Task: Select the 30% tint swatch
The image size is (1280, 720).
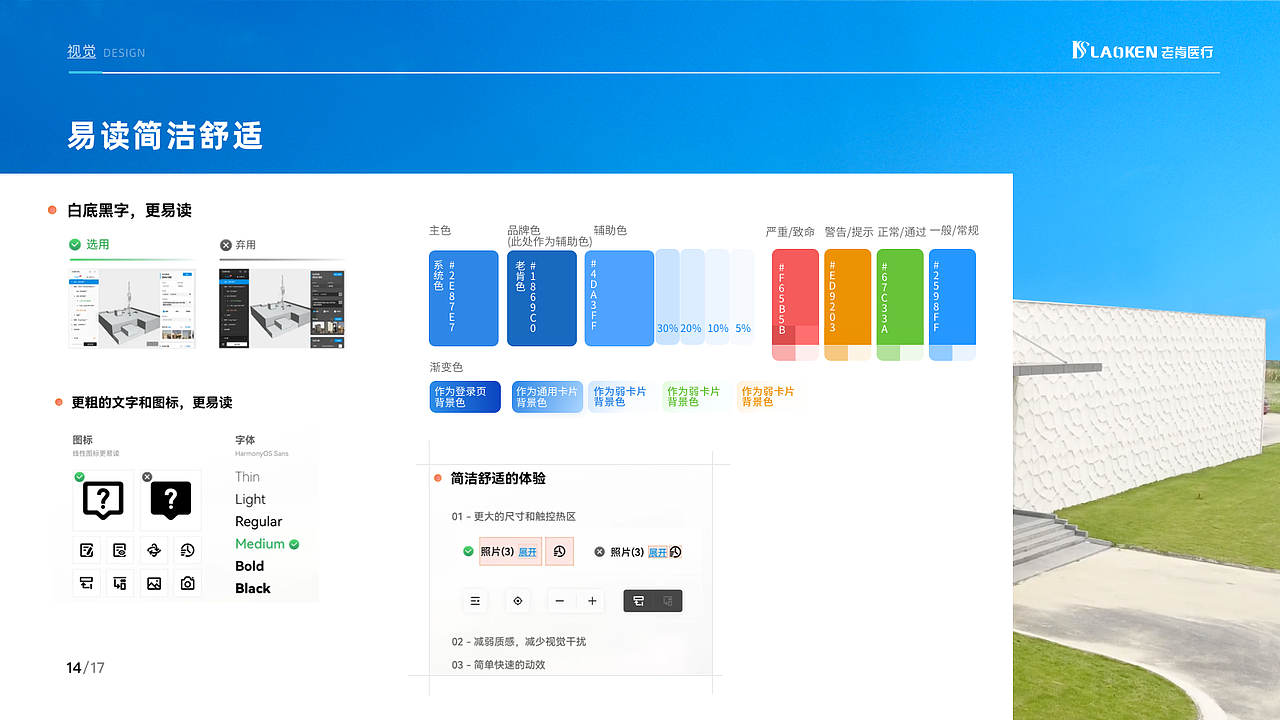Action: click(667, 298)
